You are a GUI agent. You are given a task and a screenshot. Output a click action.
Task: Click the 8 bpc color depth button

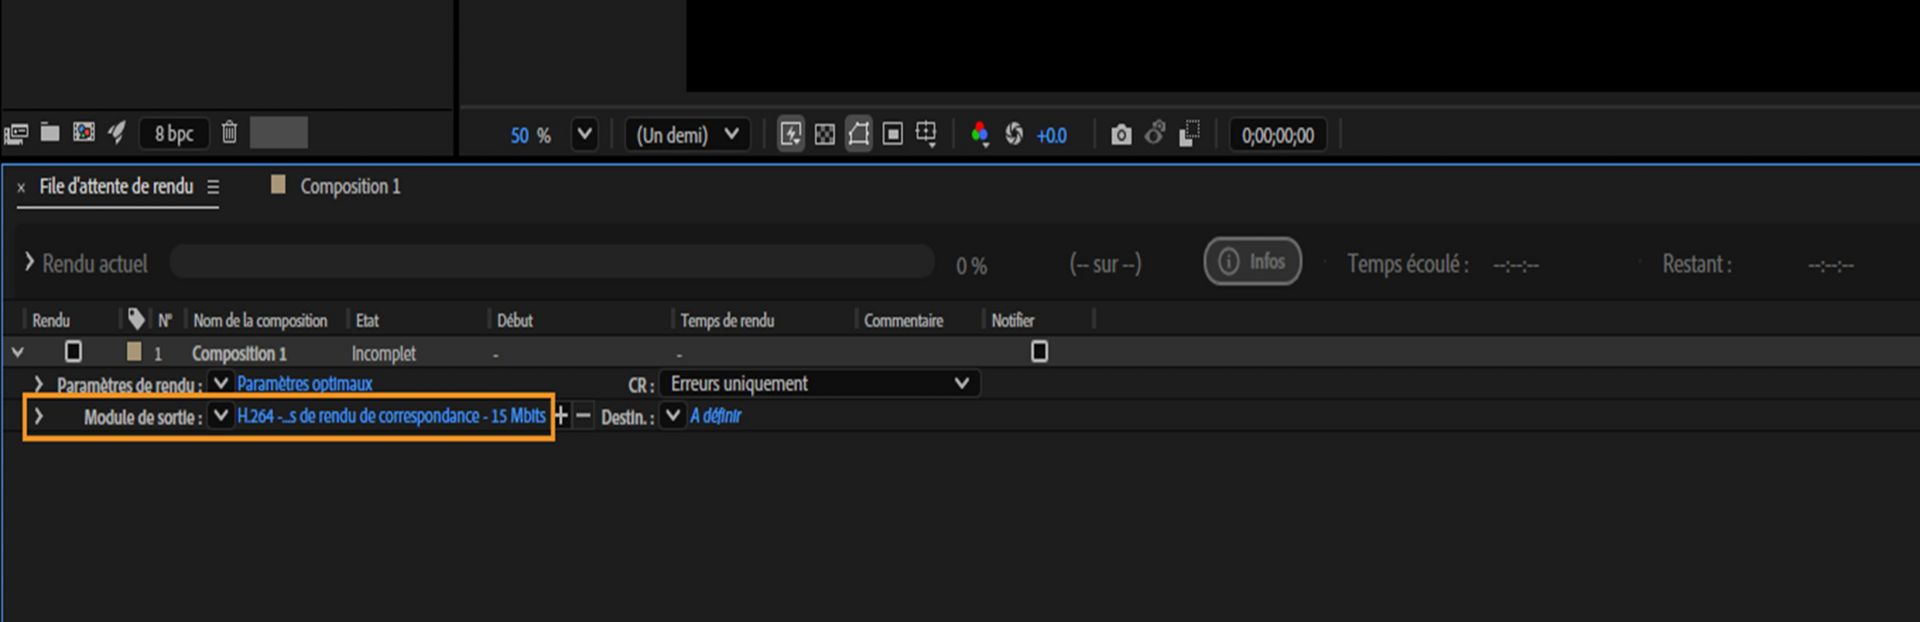point(175,133)
